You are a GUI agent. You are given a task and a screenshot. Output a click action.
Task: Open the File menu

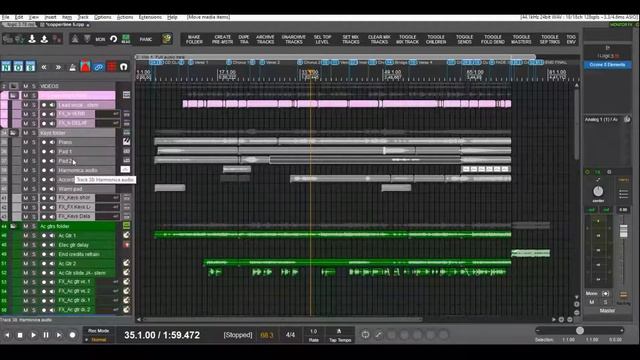[5, 17]
